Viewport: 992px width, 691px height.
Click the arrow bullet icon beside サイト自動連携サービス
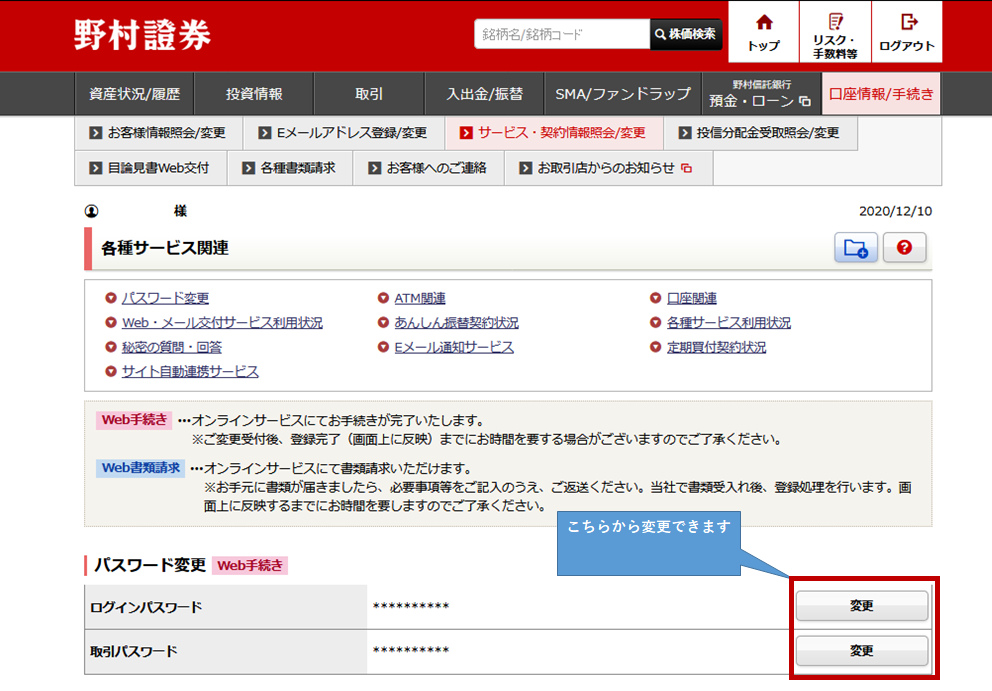click(111, 371)
